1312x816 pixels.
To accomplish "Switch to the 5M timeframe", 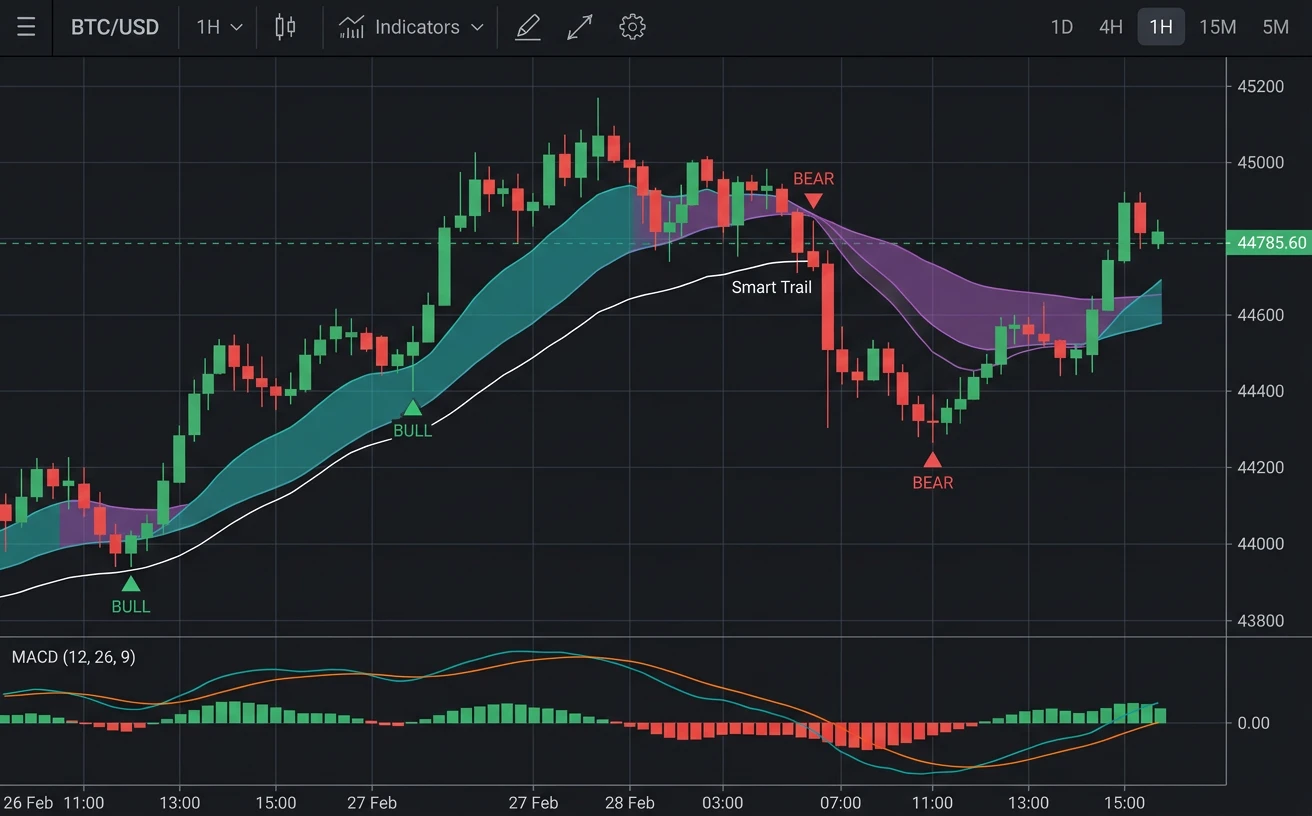I will pyautogui.click(x=1275, y=27).
